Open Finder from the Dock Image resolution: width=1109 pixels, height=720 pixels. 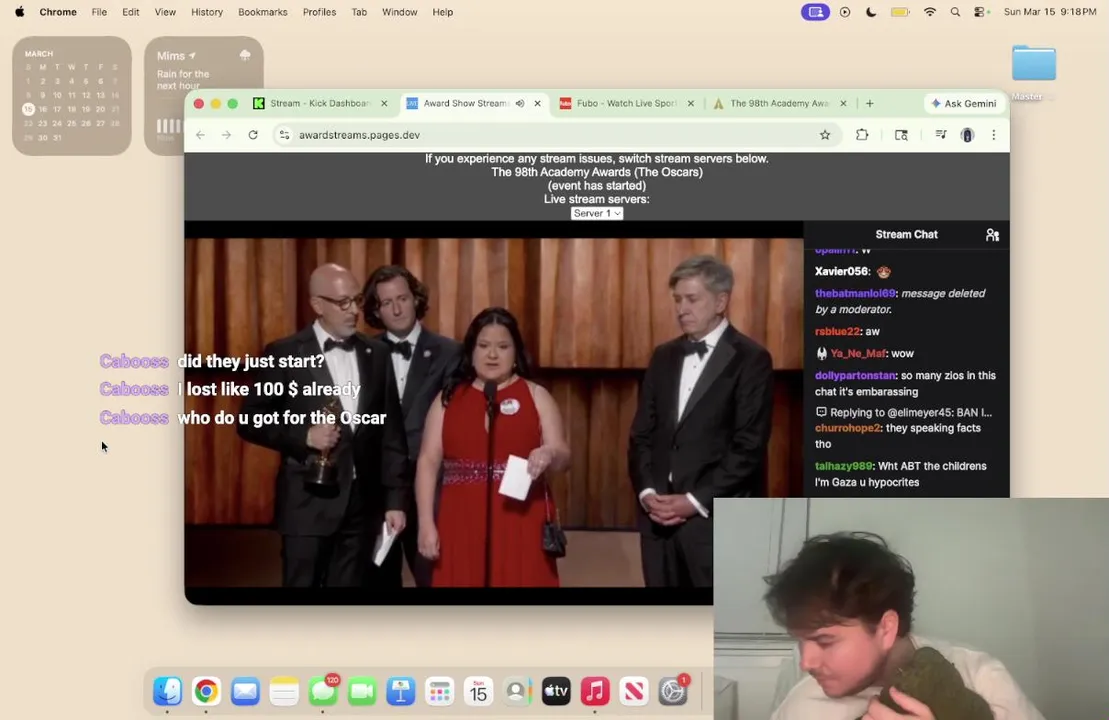[168, 691]
